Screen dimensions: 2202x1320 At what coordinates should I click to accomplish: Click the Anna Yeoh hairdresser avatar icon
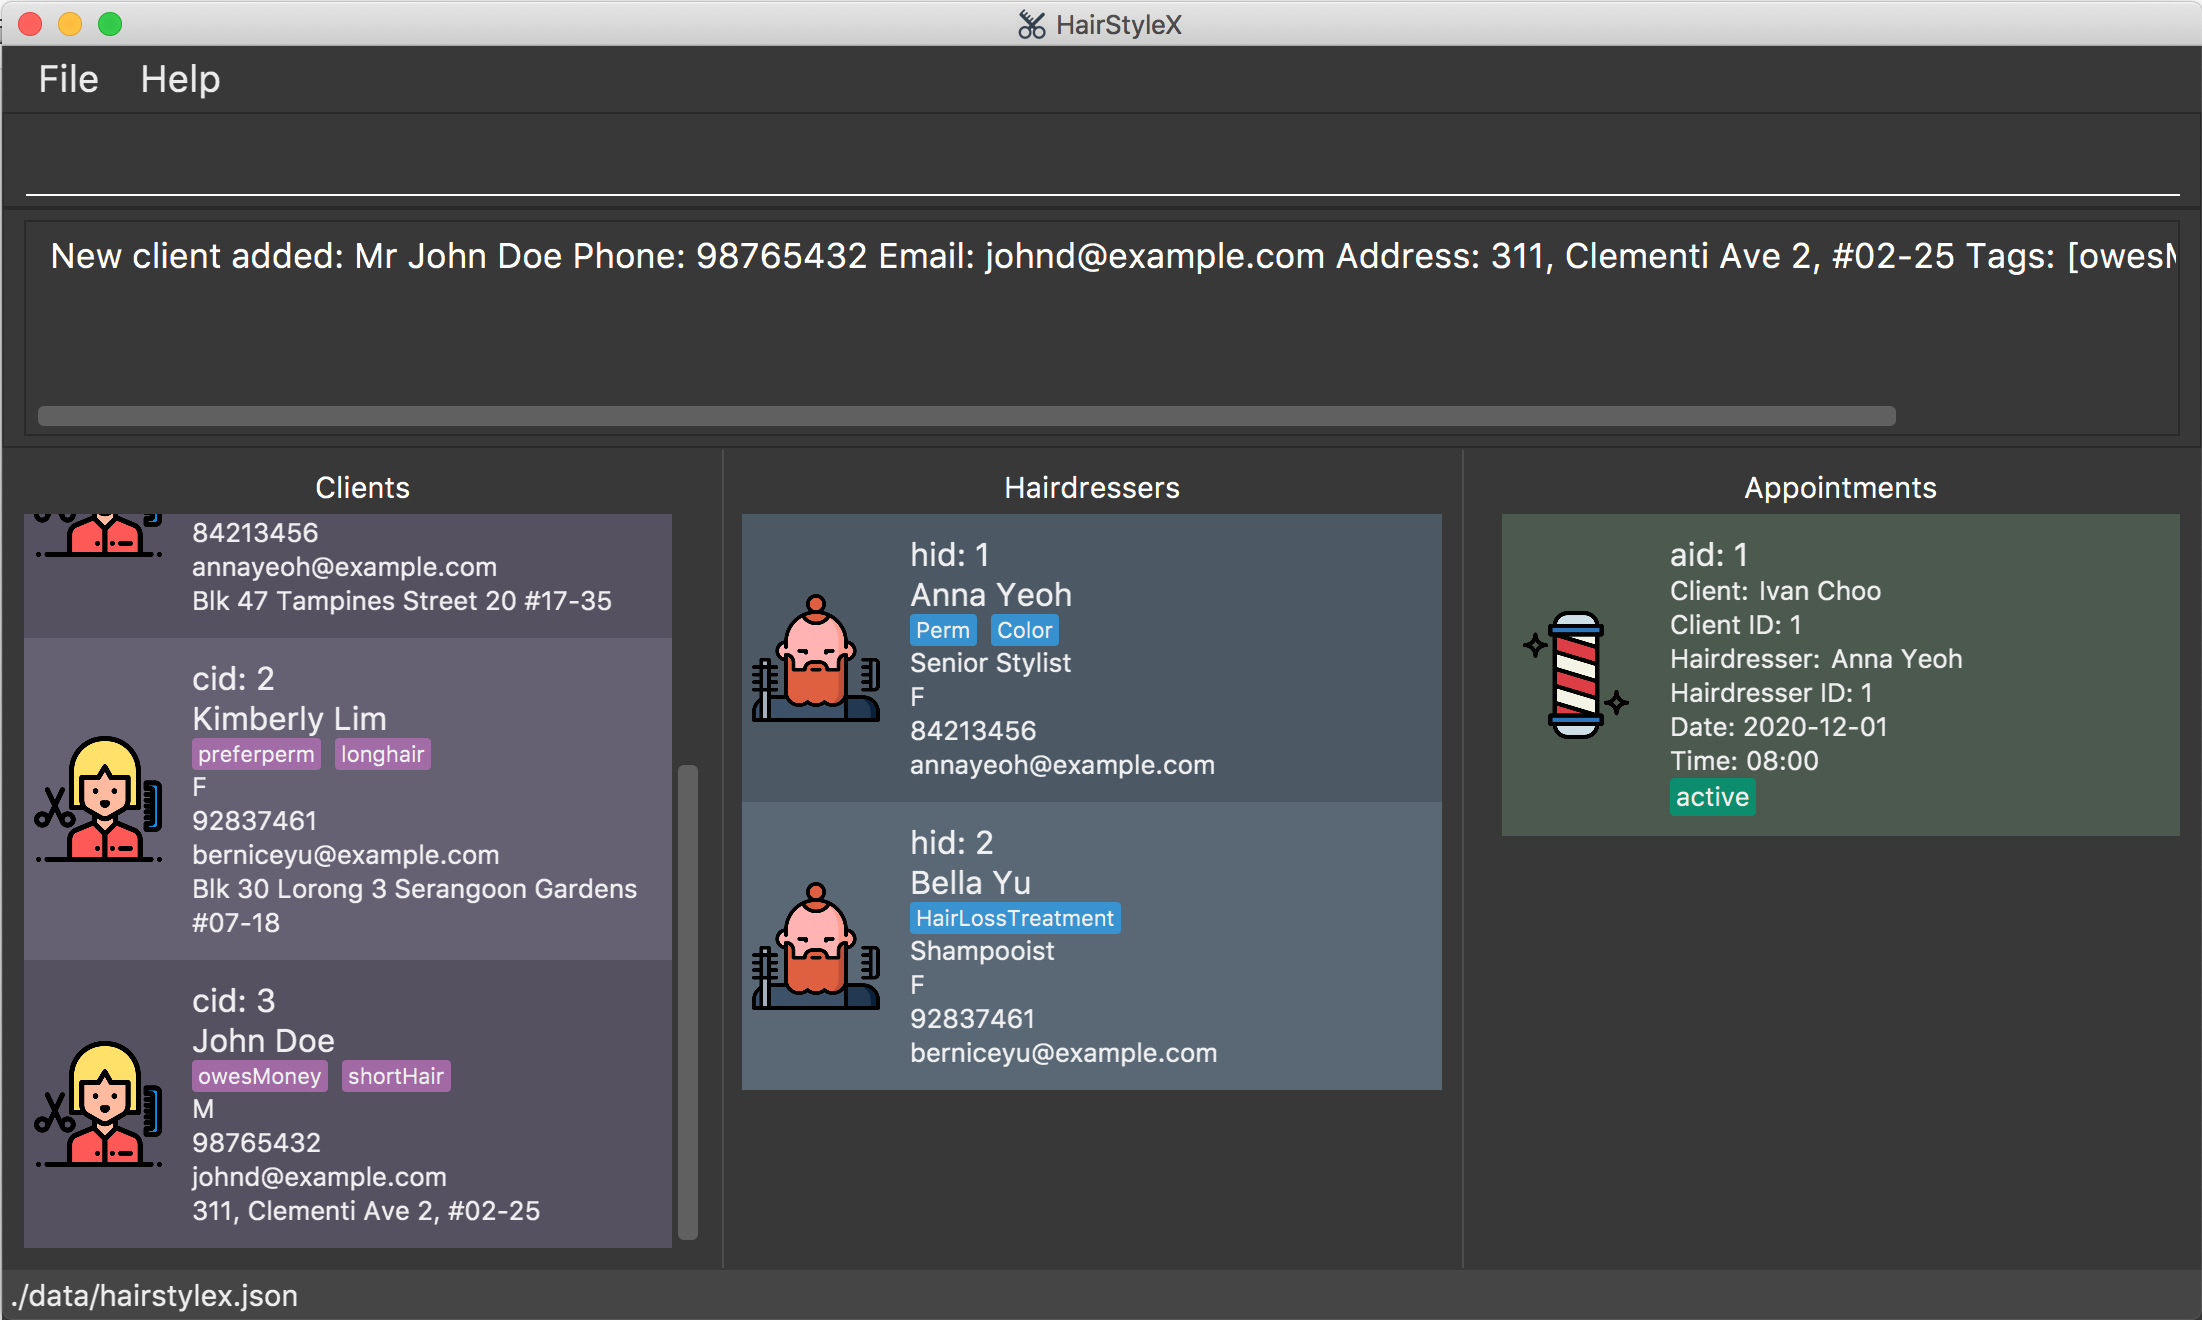point(816,658)
